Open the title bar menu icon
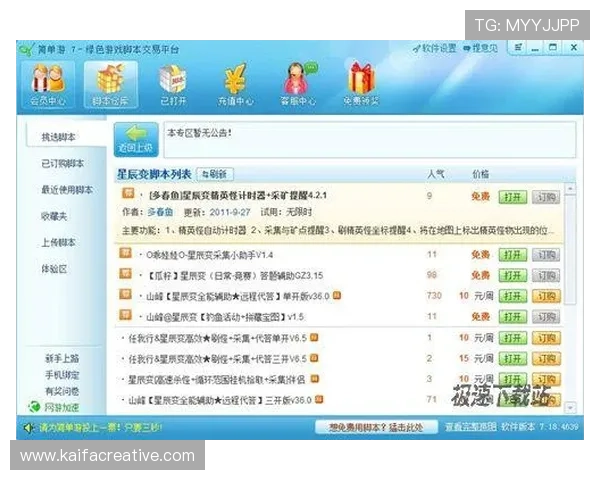Screen dimensions: 600x480 tap(518, 47)
